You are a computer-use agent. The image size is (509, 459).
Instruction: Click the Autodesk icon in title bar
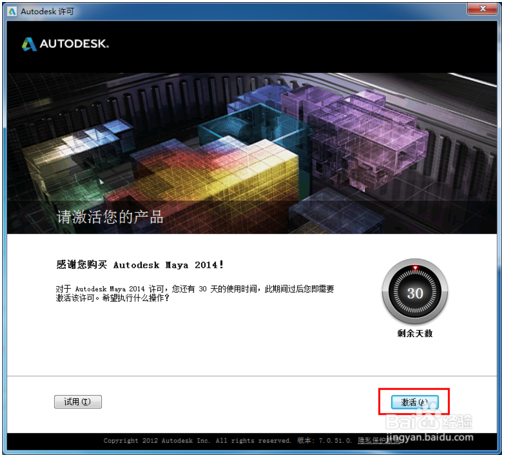pos(13,12)
